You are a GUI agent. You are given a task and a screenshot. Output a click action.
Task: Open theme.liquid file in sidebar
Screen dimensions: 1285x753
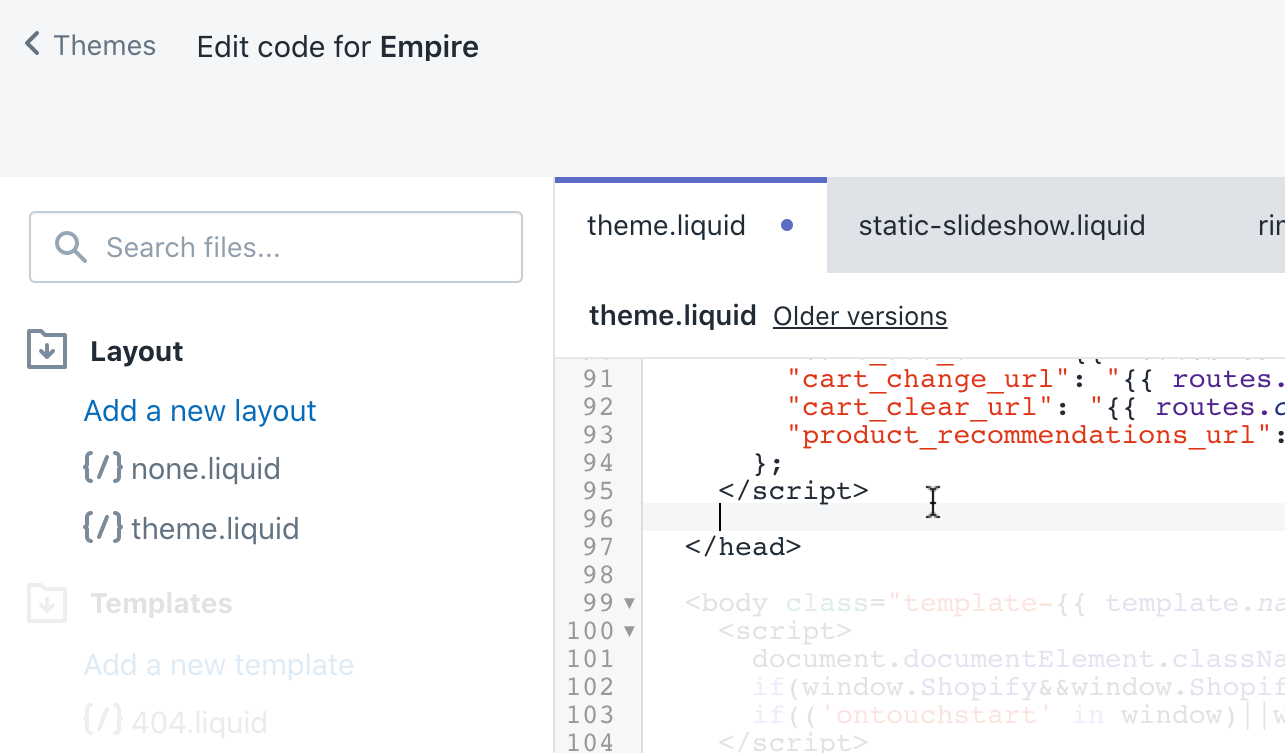[215, 528]
